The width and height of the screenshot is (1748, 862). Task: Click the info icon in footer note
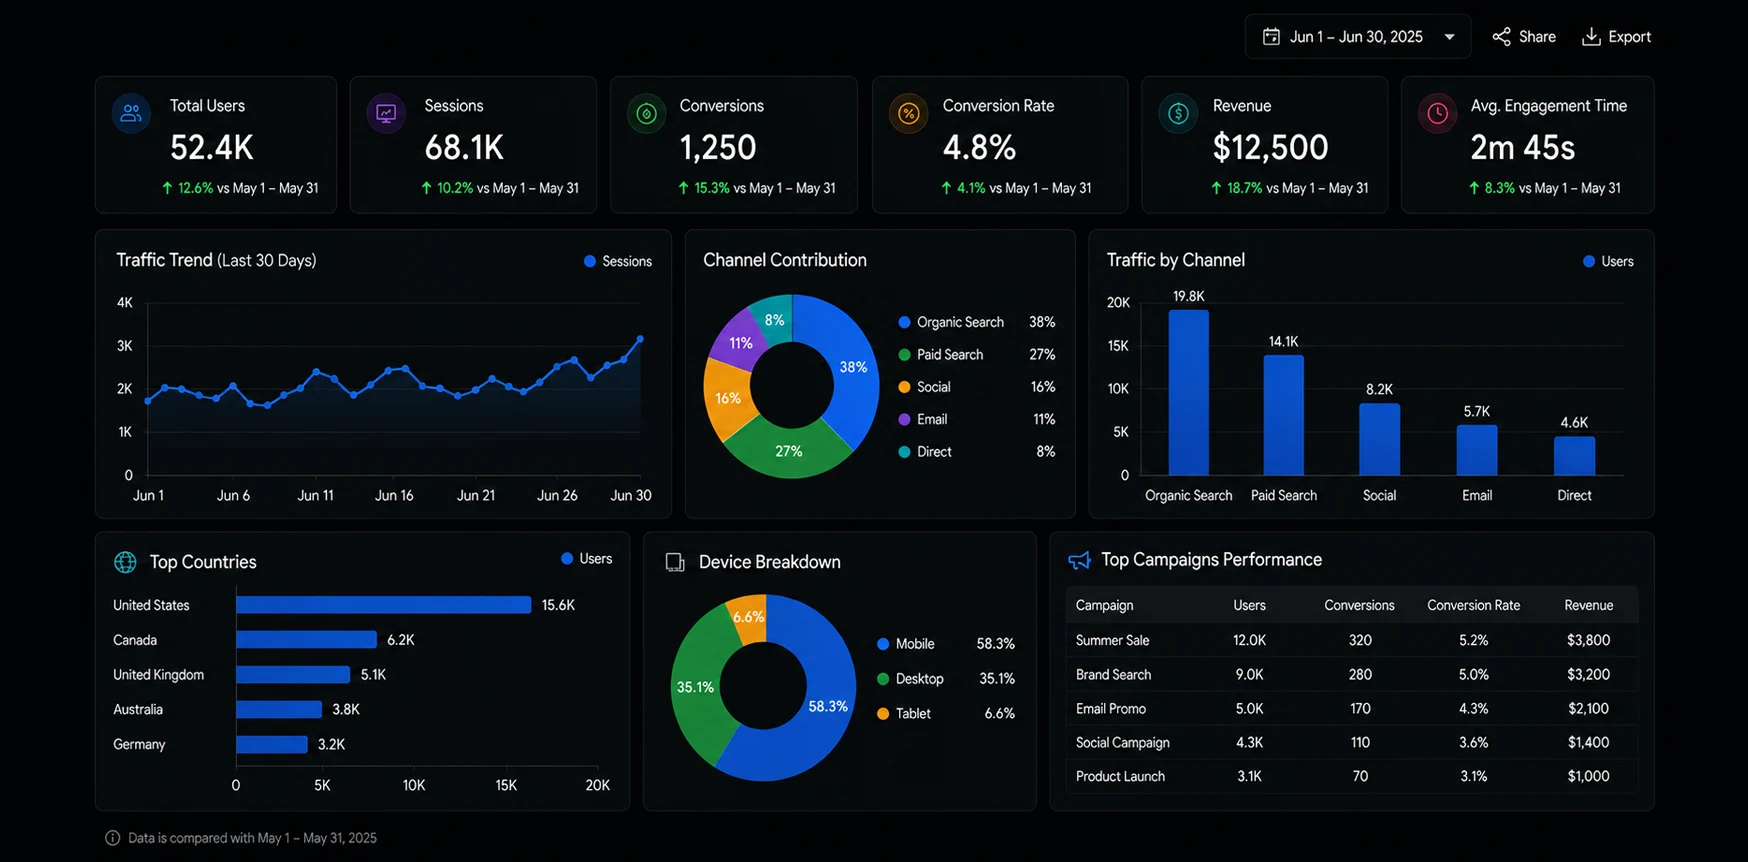113,838
